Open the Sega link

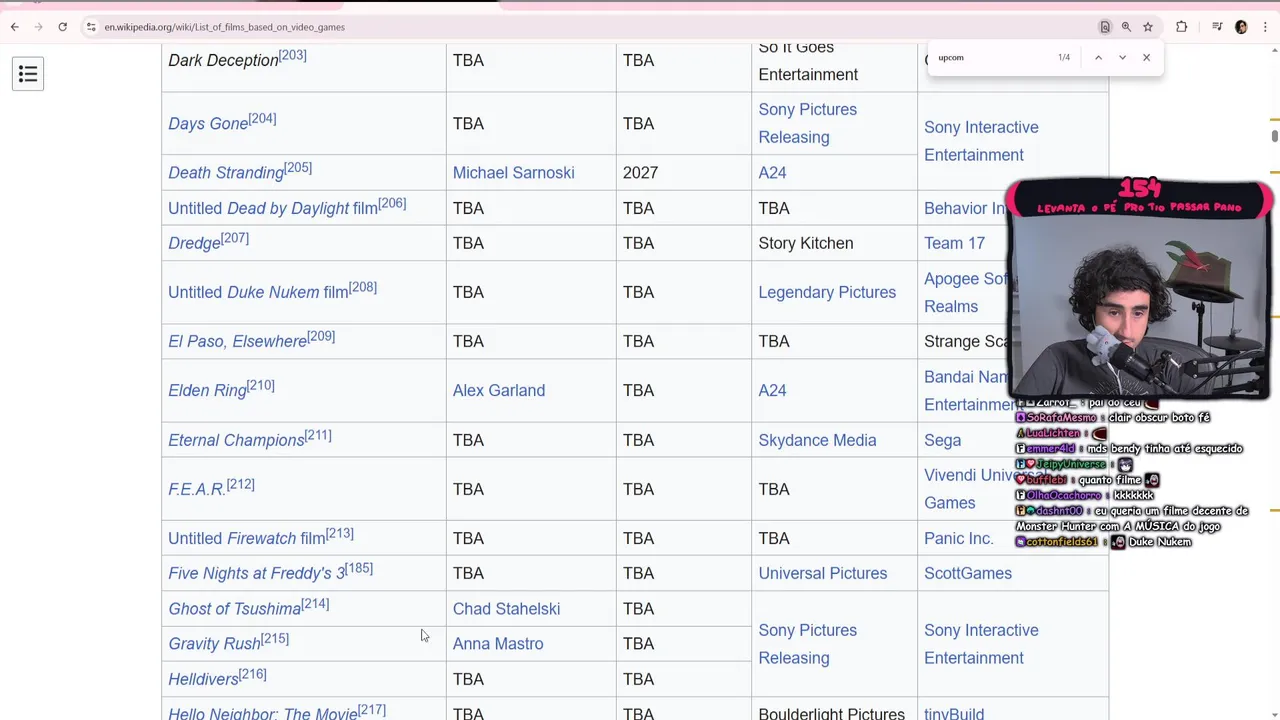tap(942, 440)
